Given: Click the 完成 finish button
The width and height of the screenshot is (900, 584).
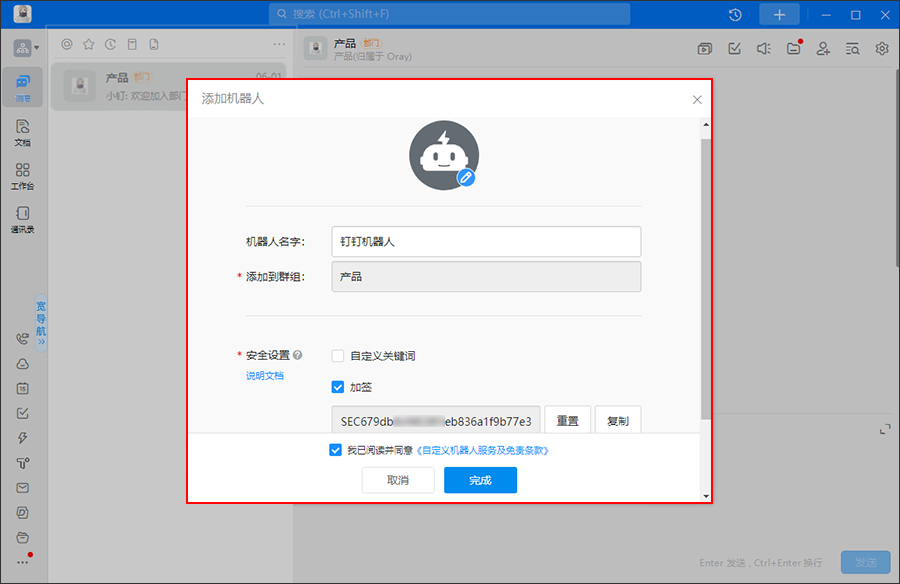Looking at the screenshot, I should [x=480, y=480].
